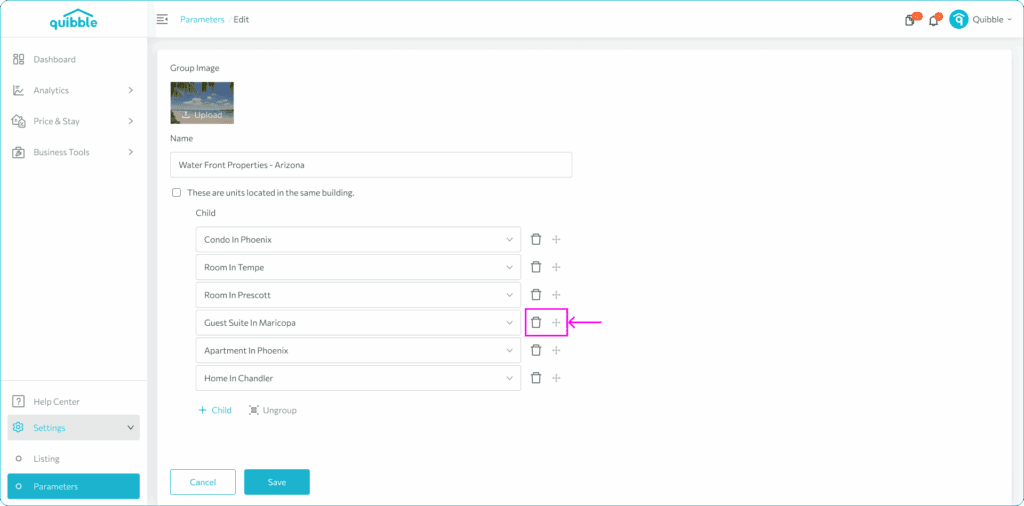Click the move handle next to Room In Prescott
Image resolution: width=1024 pixels, height=506 pixels.
[556, 295]
